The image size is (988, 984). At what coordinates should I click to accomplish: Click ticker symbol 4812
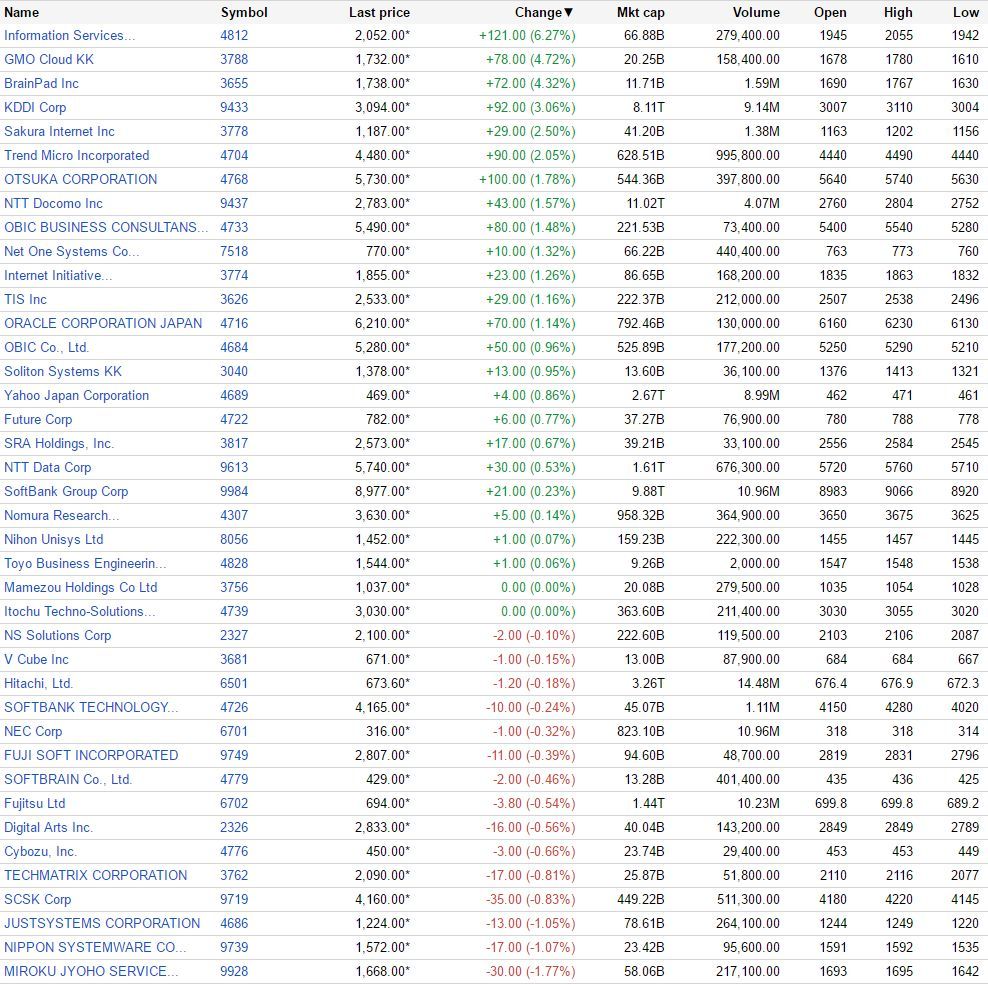(234, 36)
